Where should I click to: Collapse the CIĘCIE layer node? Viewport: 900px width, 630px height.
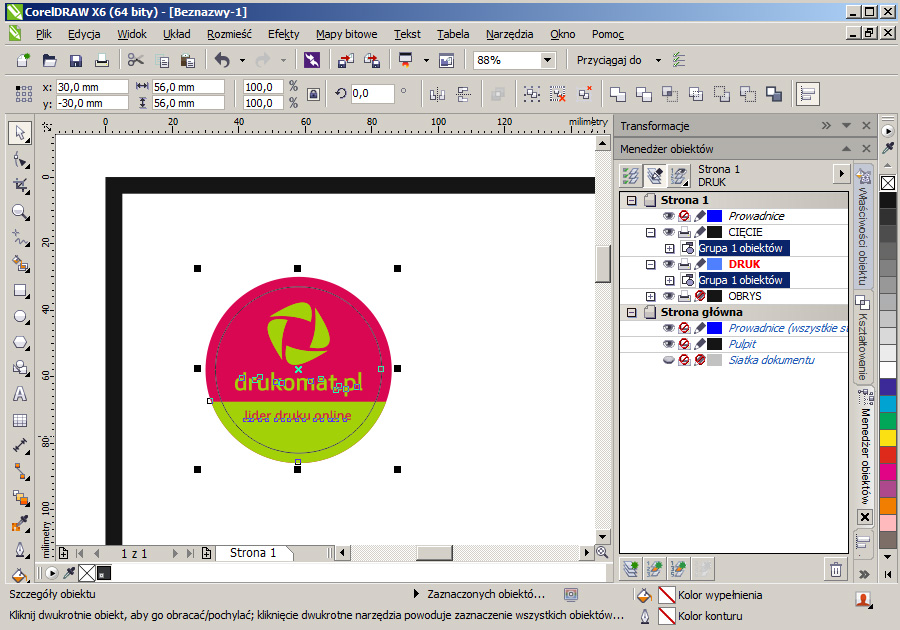[x=650, y=232]
